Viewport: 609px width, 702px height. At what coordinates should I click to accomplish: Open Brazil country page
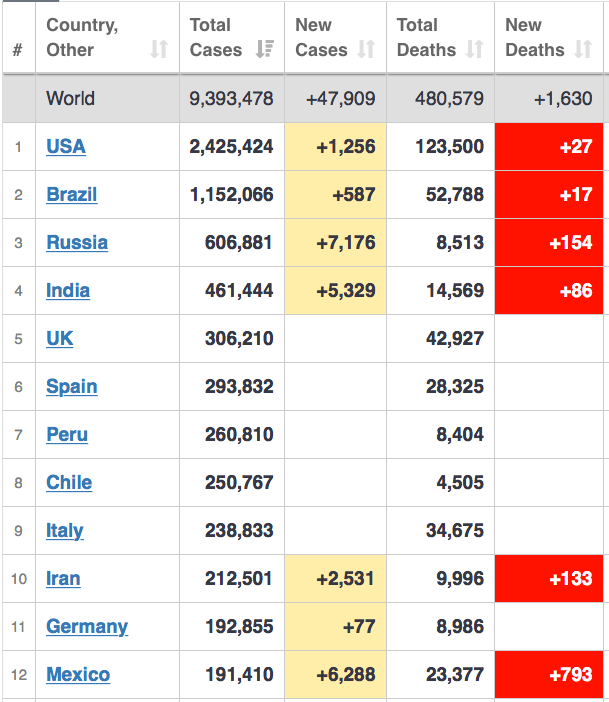pos(72,195)
